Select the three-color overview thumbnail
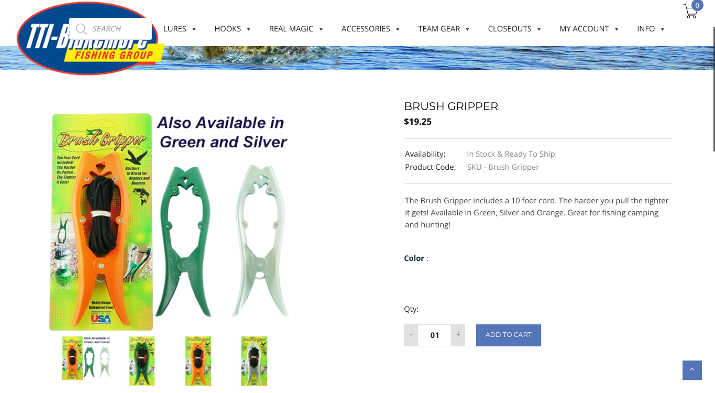 pos(86,358)
